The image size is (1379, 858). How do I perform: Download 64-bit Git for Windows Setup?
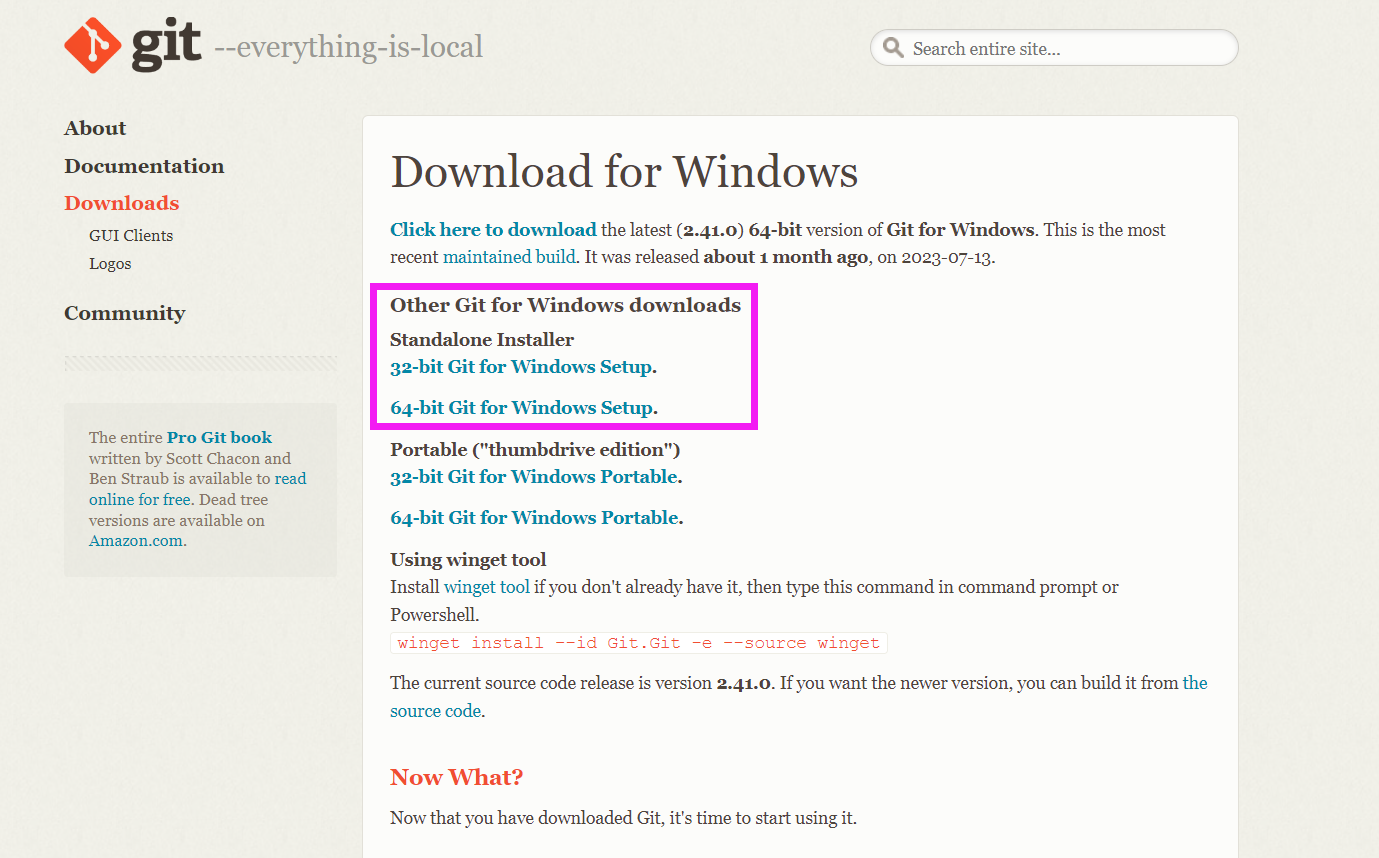[x=521, y=408]
